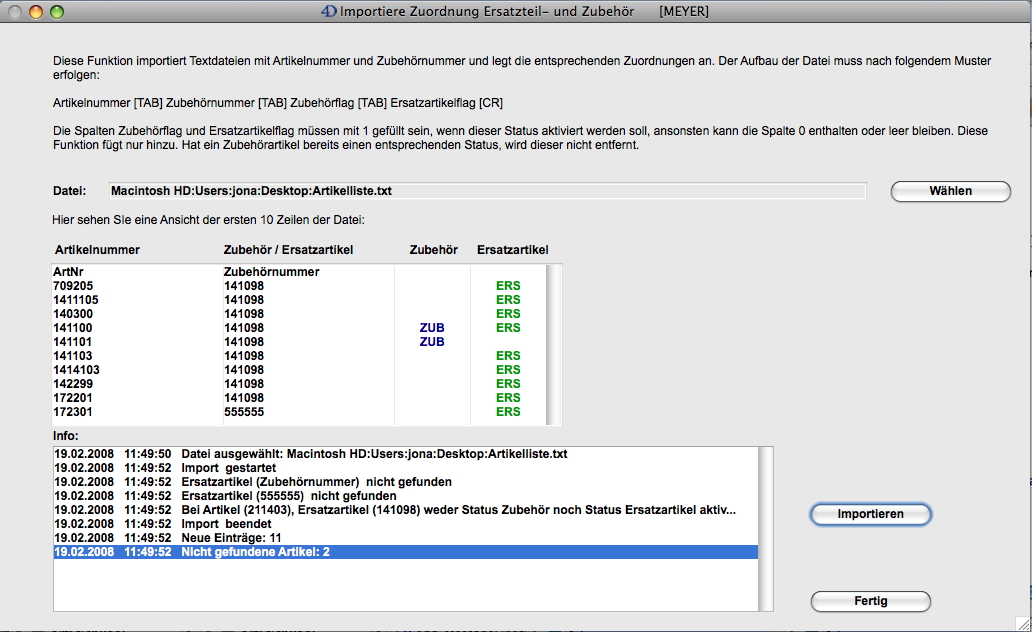Viewport: 1032px width, 632px height.
Task: Click the Wählen button to choose file
Action: click(x=950, y=191)
